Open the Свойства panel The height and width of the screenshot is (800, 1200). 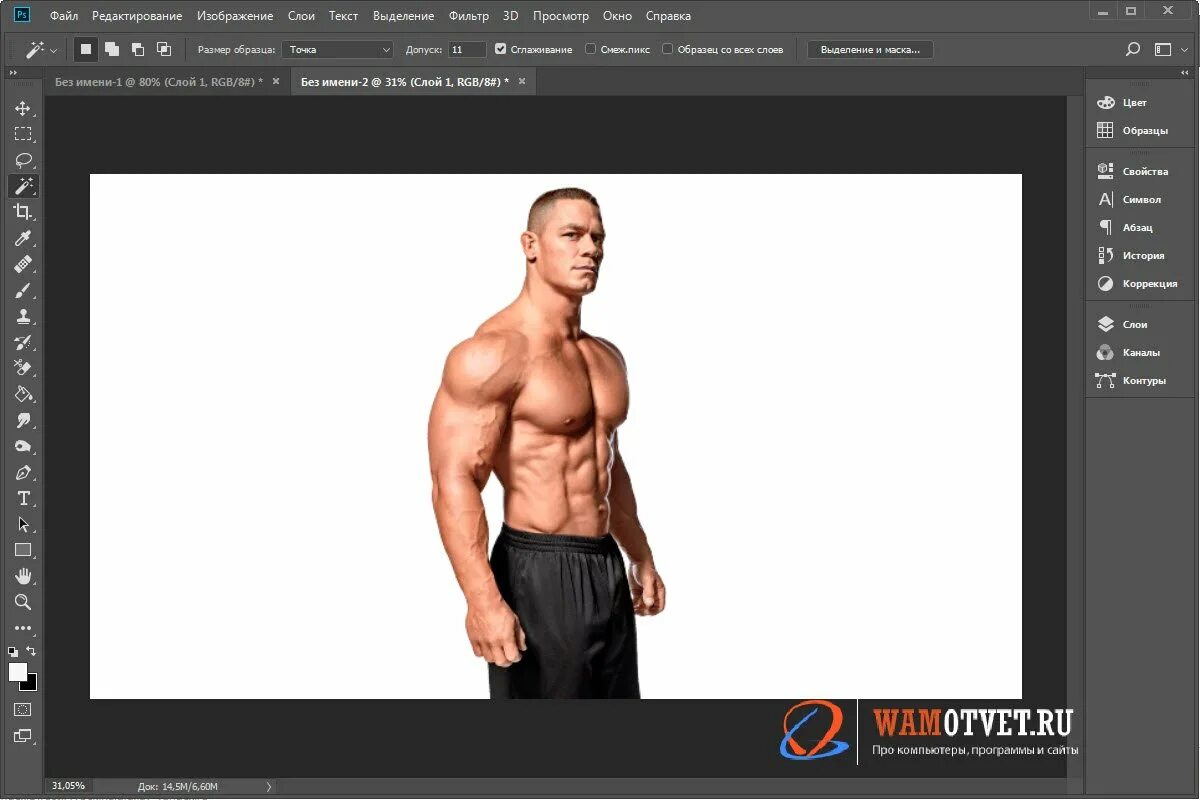(1145, 171)
